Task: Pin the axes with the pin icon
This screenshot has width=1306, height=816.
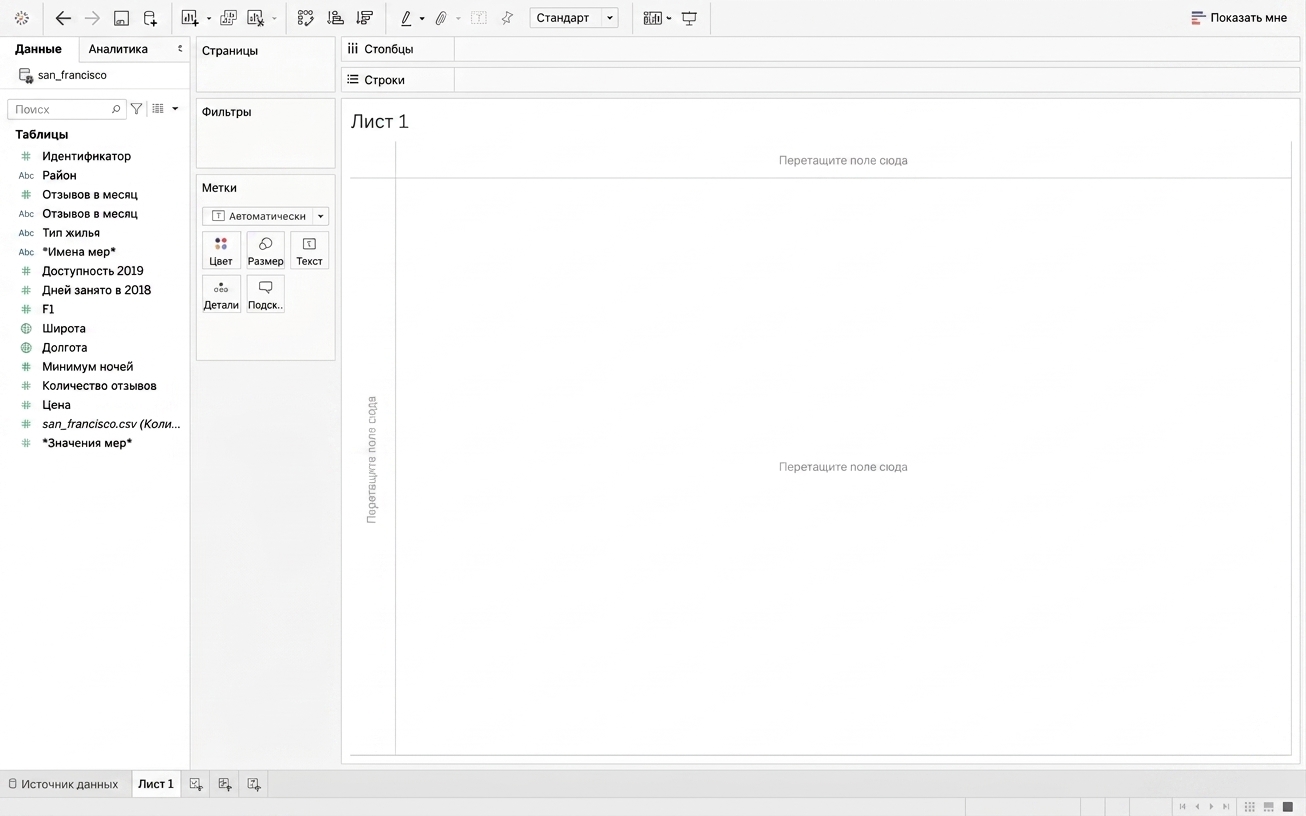Action: click(507, 18)
